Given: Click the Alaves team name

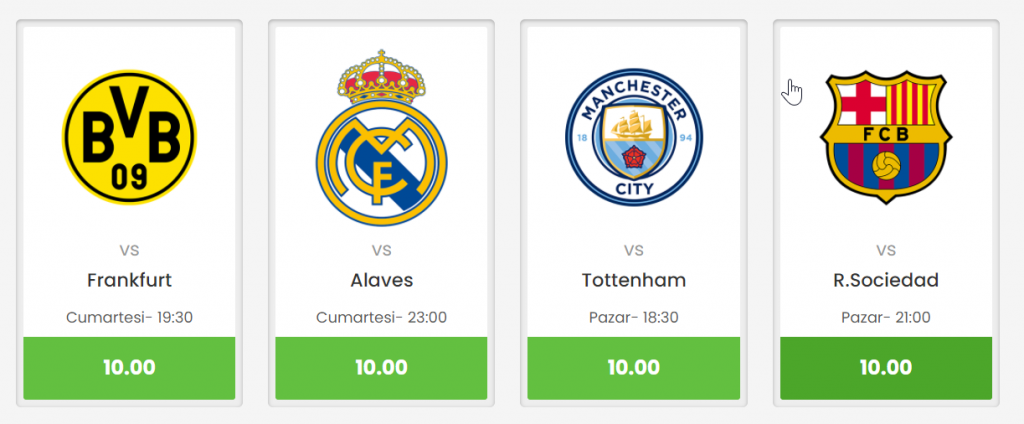Looking at the screenshot, I should pyautogui.click(x=381, y=280).
